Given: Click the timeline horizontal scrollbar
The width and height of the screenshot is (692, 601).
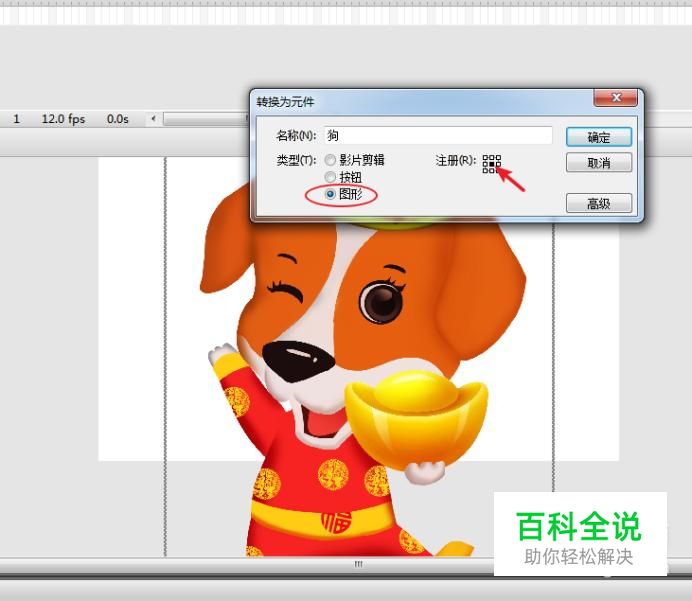Looking at the screenshot, I should coord(206,119).
